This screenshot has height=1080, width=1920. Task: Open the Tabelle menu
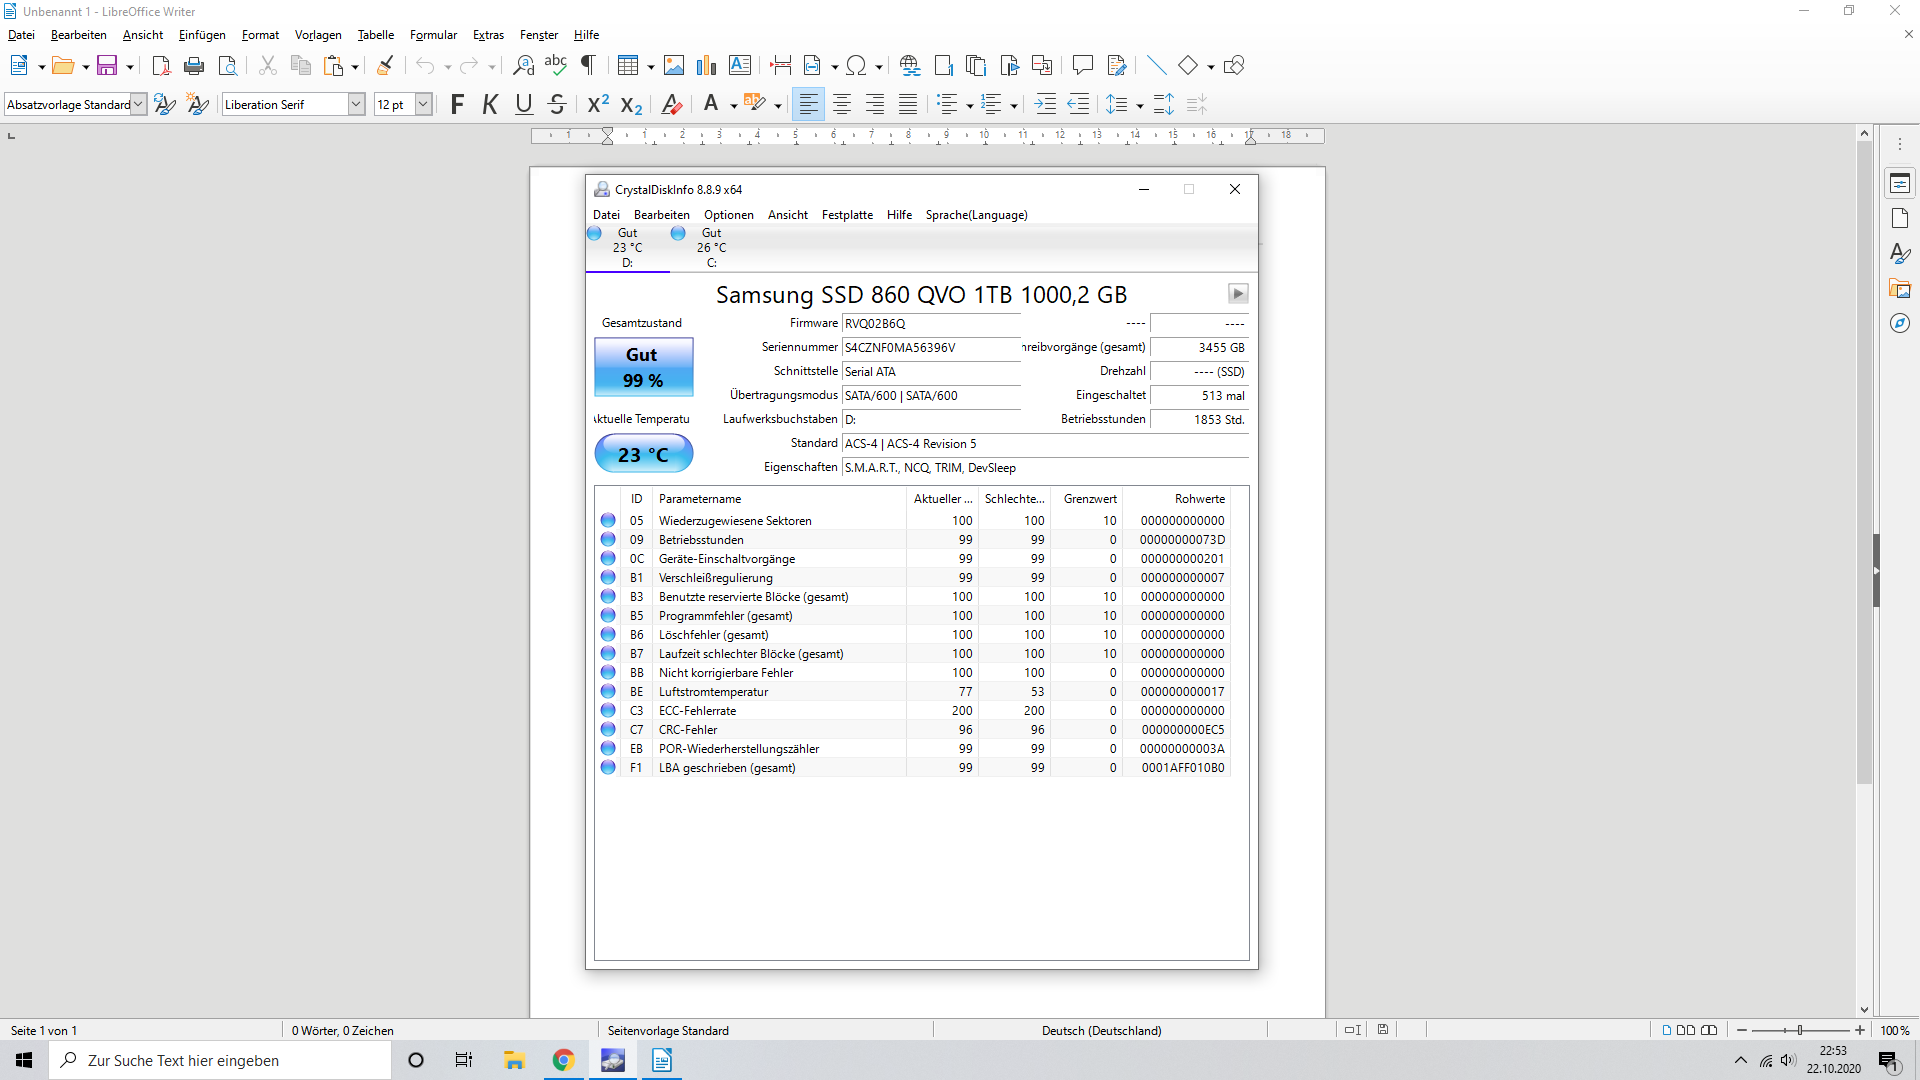pos(375,35)
